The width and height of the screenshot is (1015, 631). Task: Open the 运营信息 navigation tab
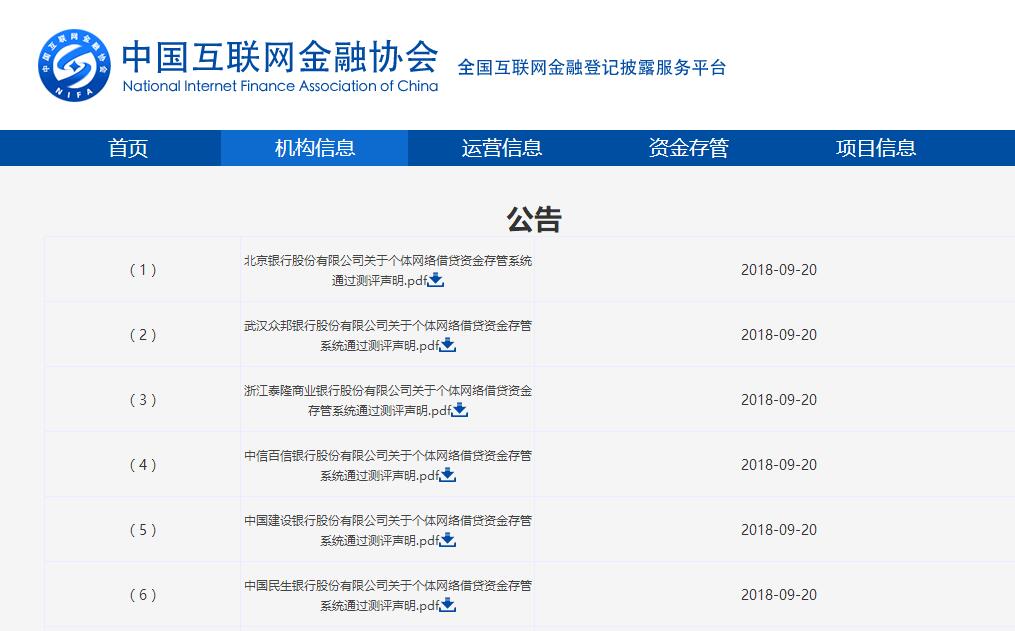point(502,148)
